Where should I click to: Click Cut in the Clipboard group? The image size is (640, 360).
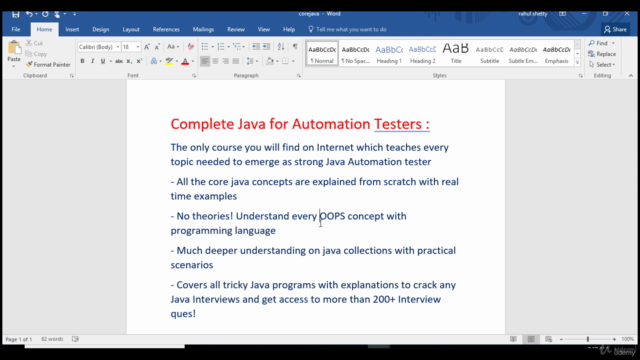[x=34, y=43]
